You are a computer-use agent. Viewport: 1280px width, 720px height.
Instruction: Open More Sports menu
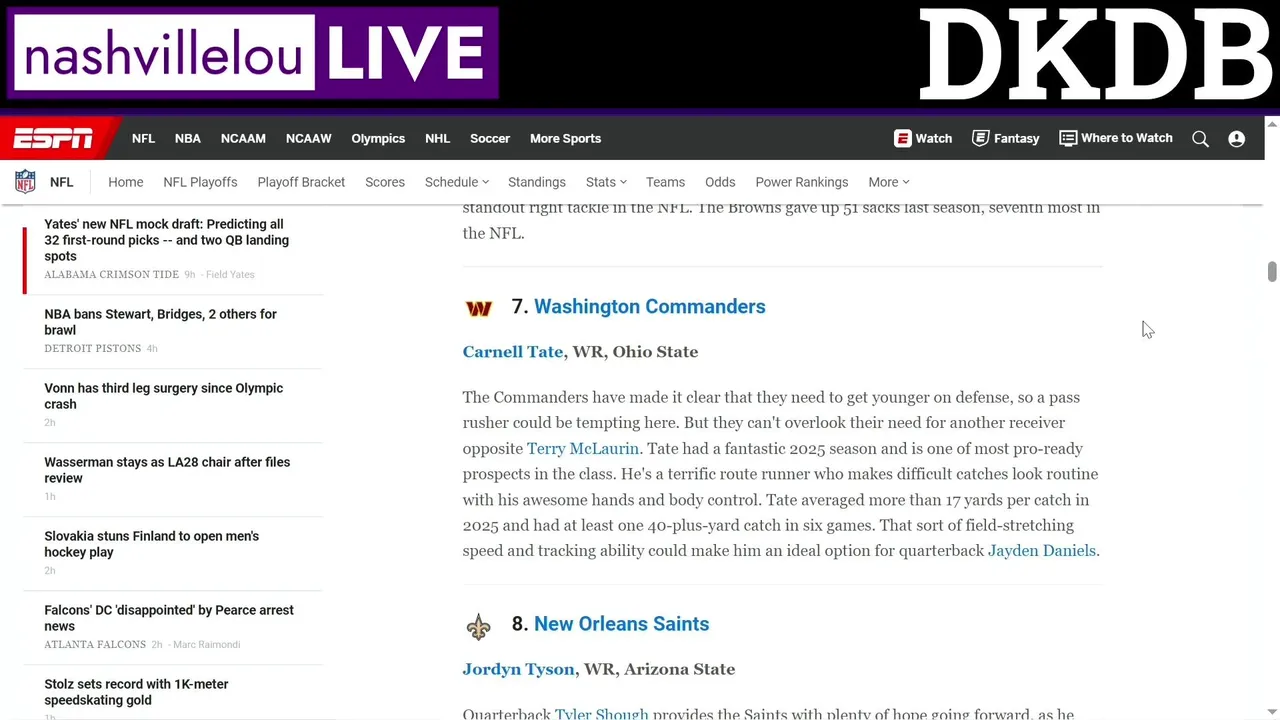565,138
